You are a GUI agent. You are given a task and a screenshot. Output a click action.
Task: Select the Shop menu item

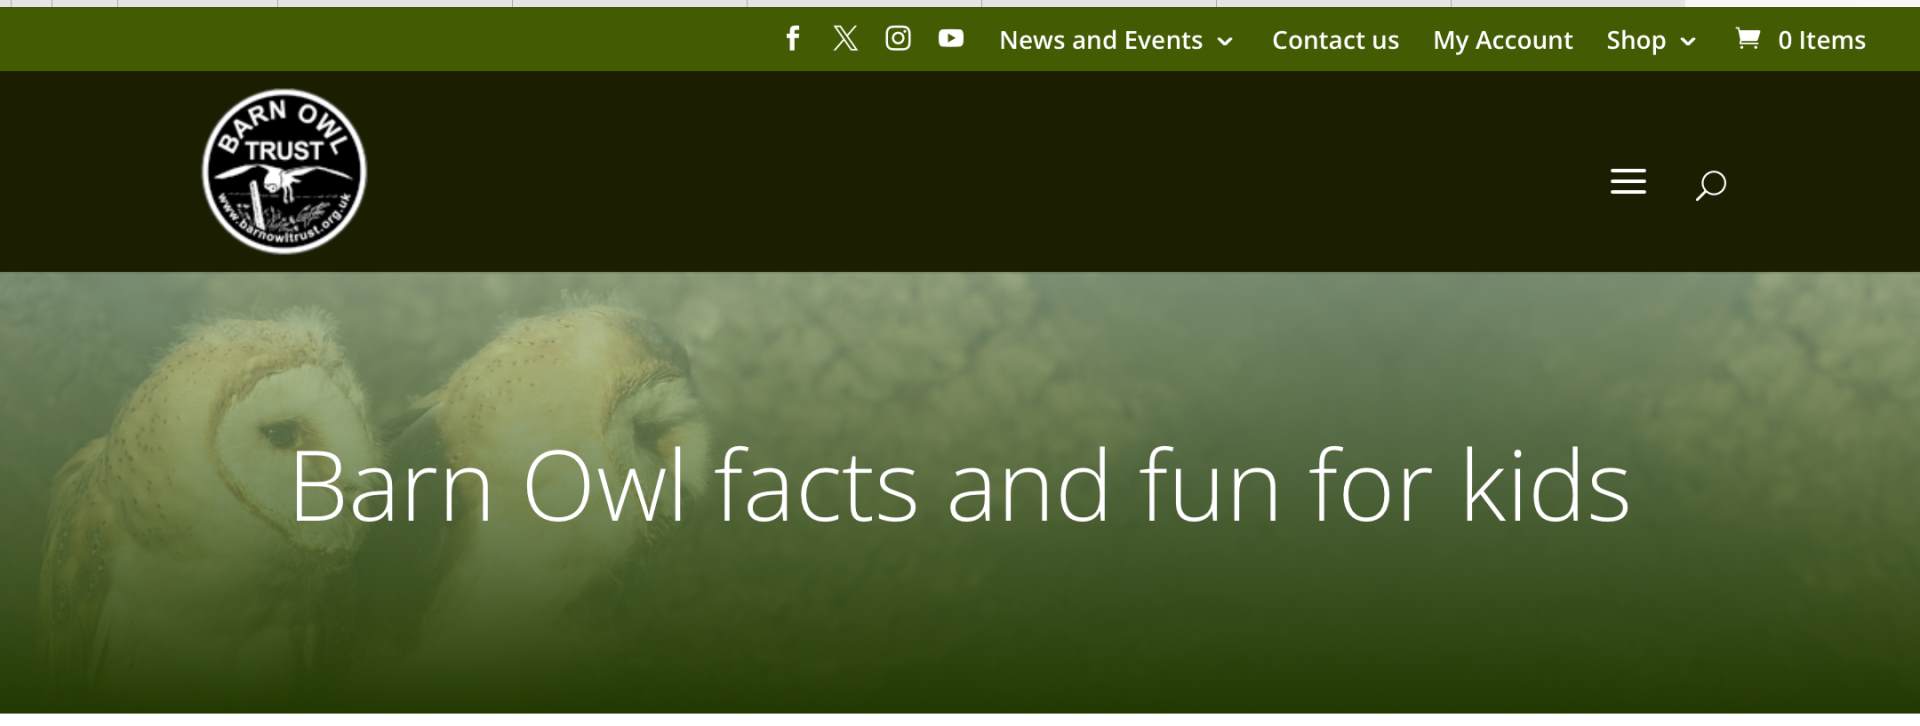pyautogui.click(x=1636, y=40)
